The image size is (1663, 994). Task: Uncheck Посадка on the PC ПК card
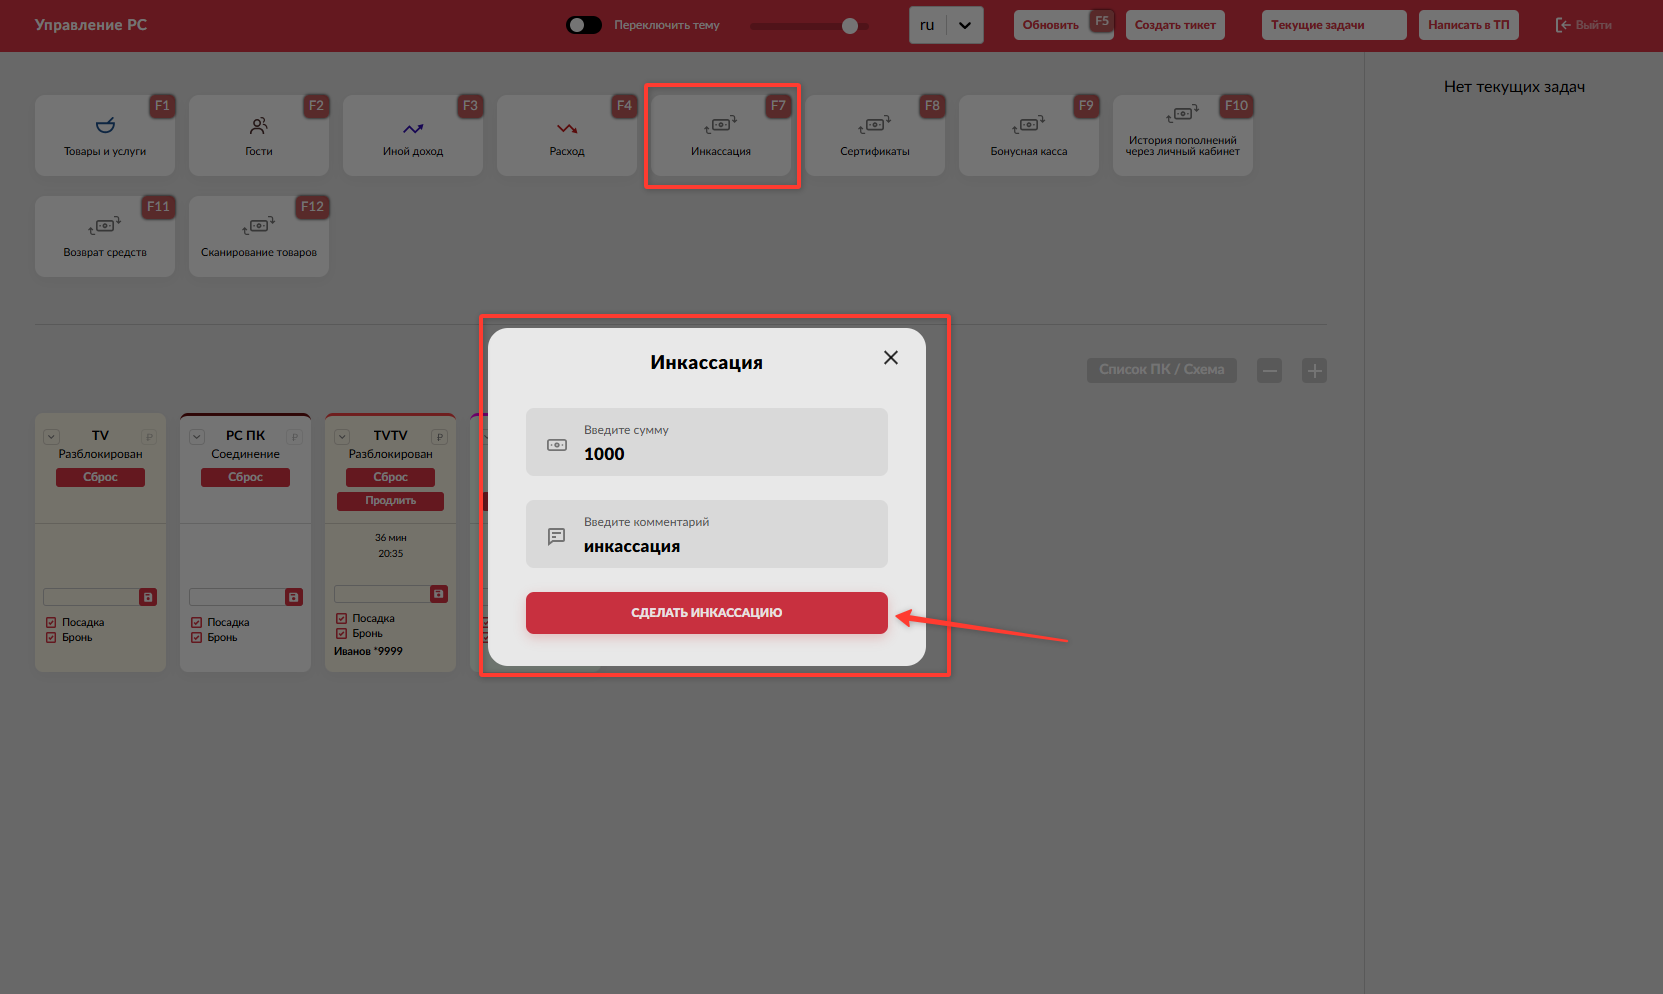tap(196, 622)
